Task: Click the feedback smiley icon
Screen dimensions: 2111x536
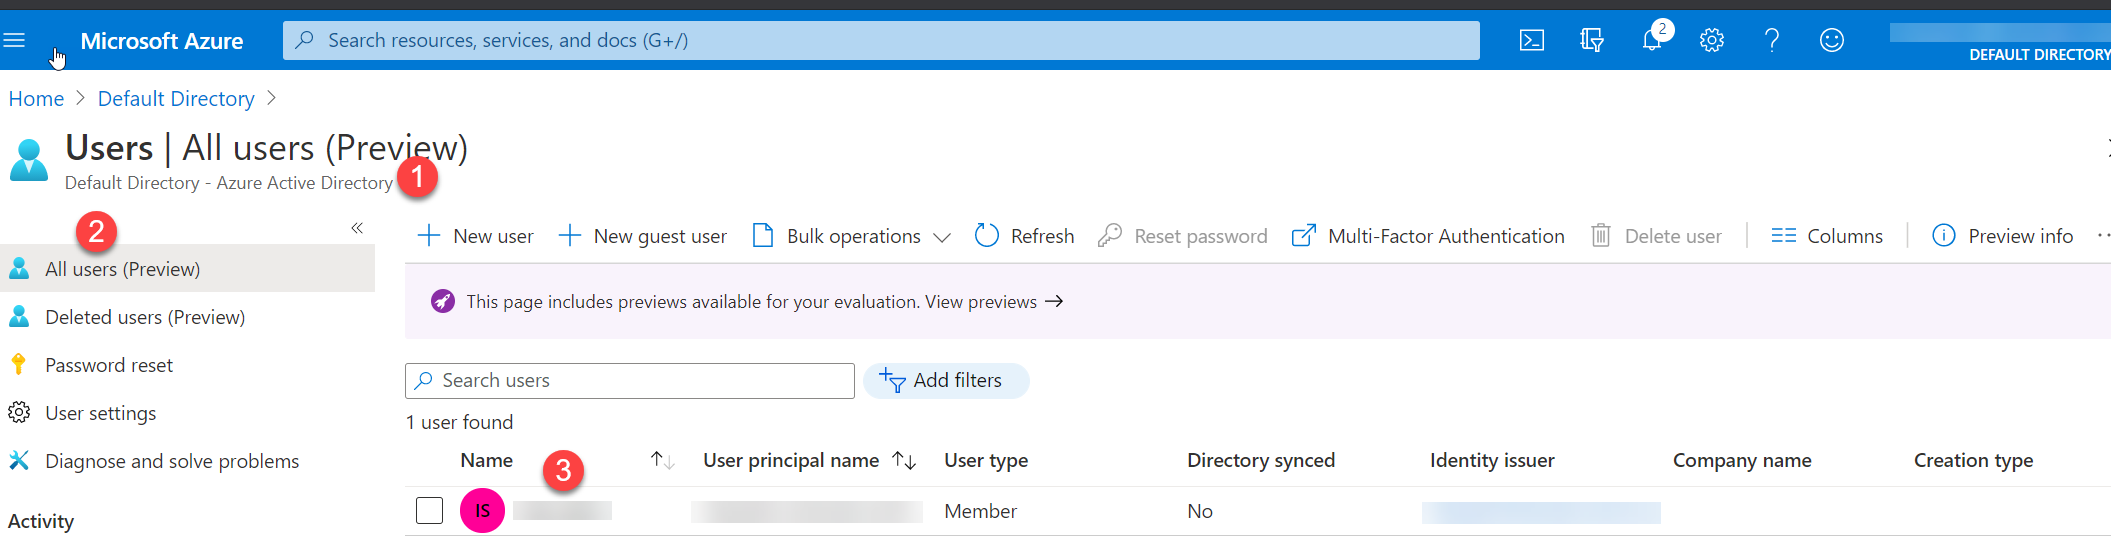Action: pos(1831,40)
